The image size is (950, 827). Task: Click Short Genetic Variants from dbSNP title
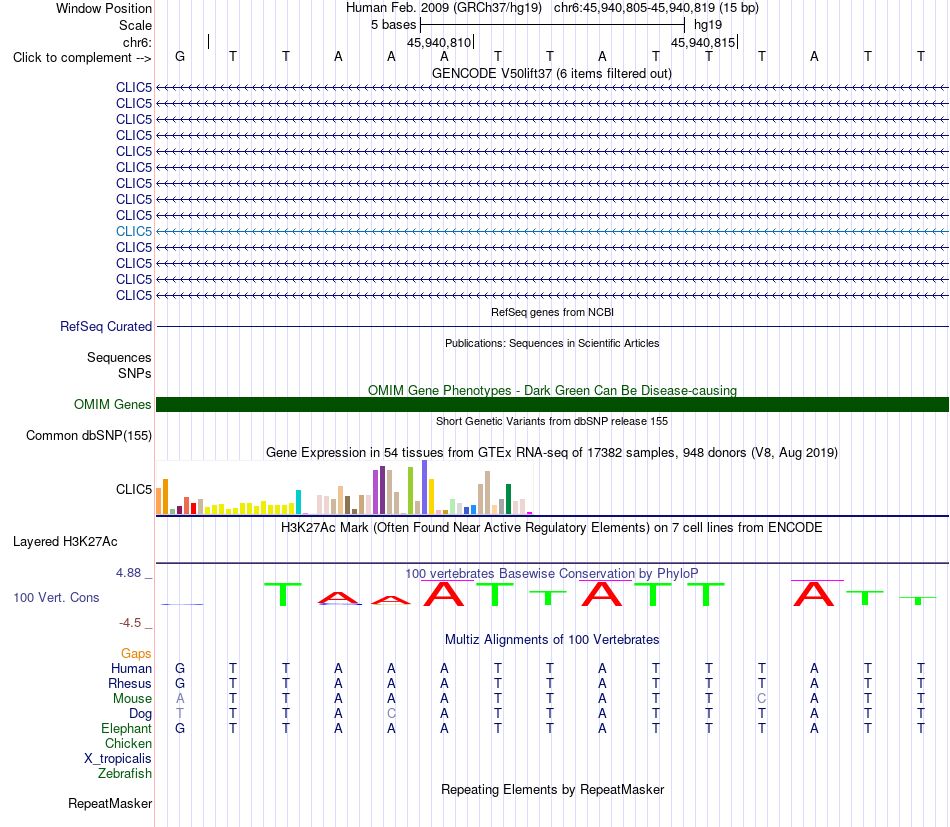click(552, 421)
